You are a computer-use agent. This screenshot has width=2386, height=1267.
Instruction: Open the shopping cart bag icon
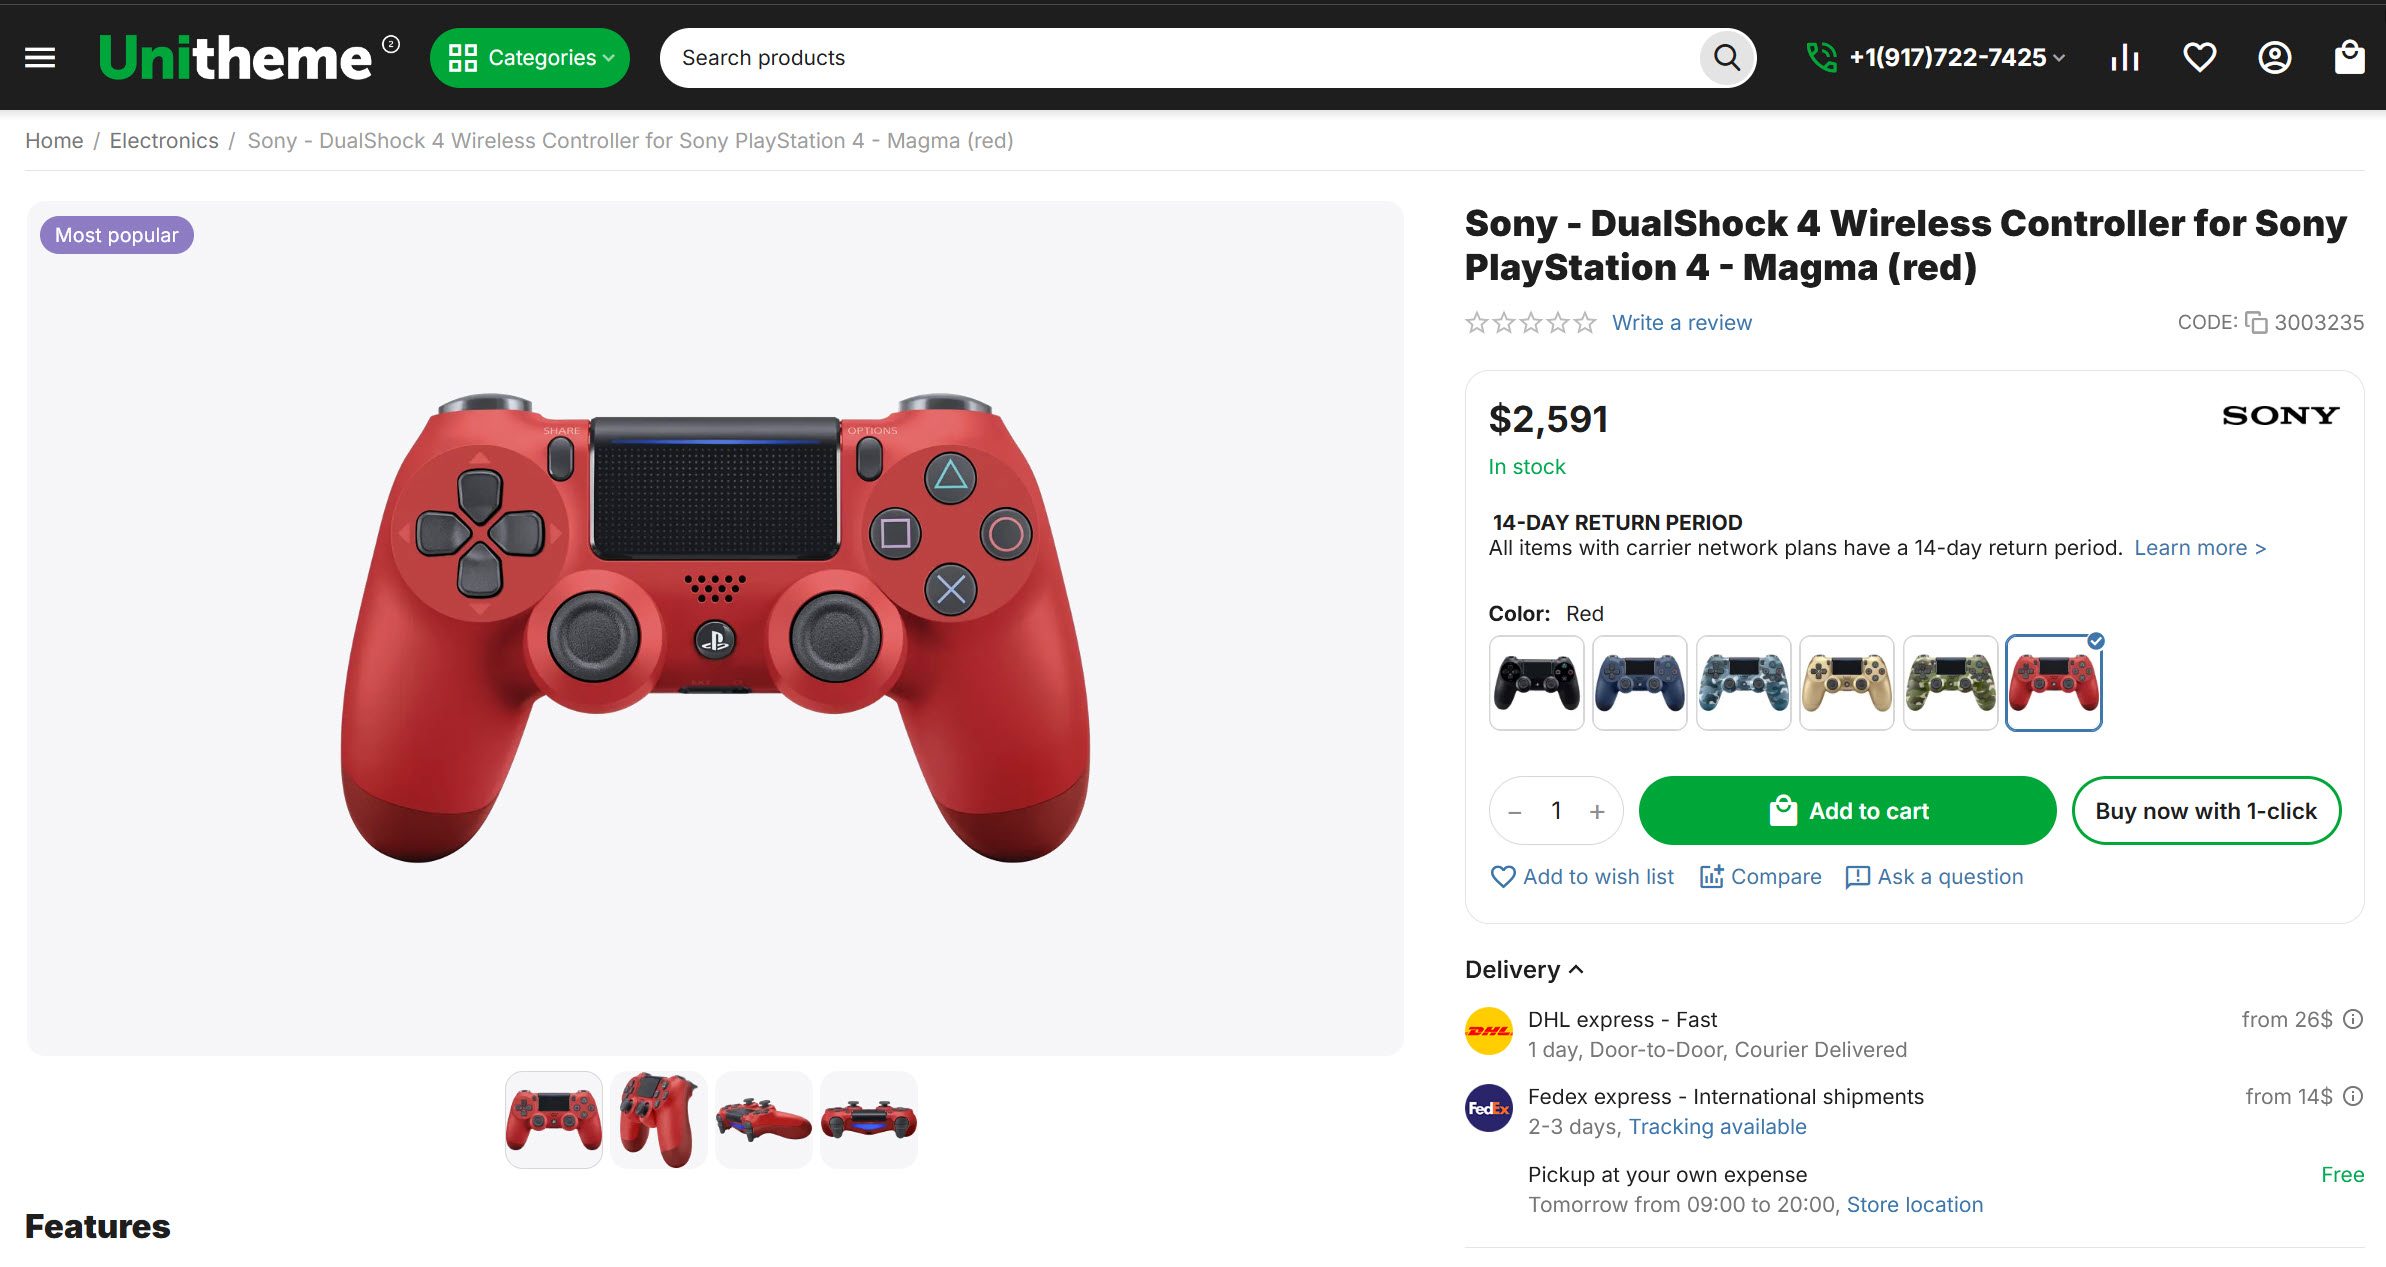pos(2349,58)
